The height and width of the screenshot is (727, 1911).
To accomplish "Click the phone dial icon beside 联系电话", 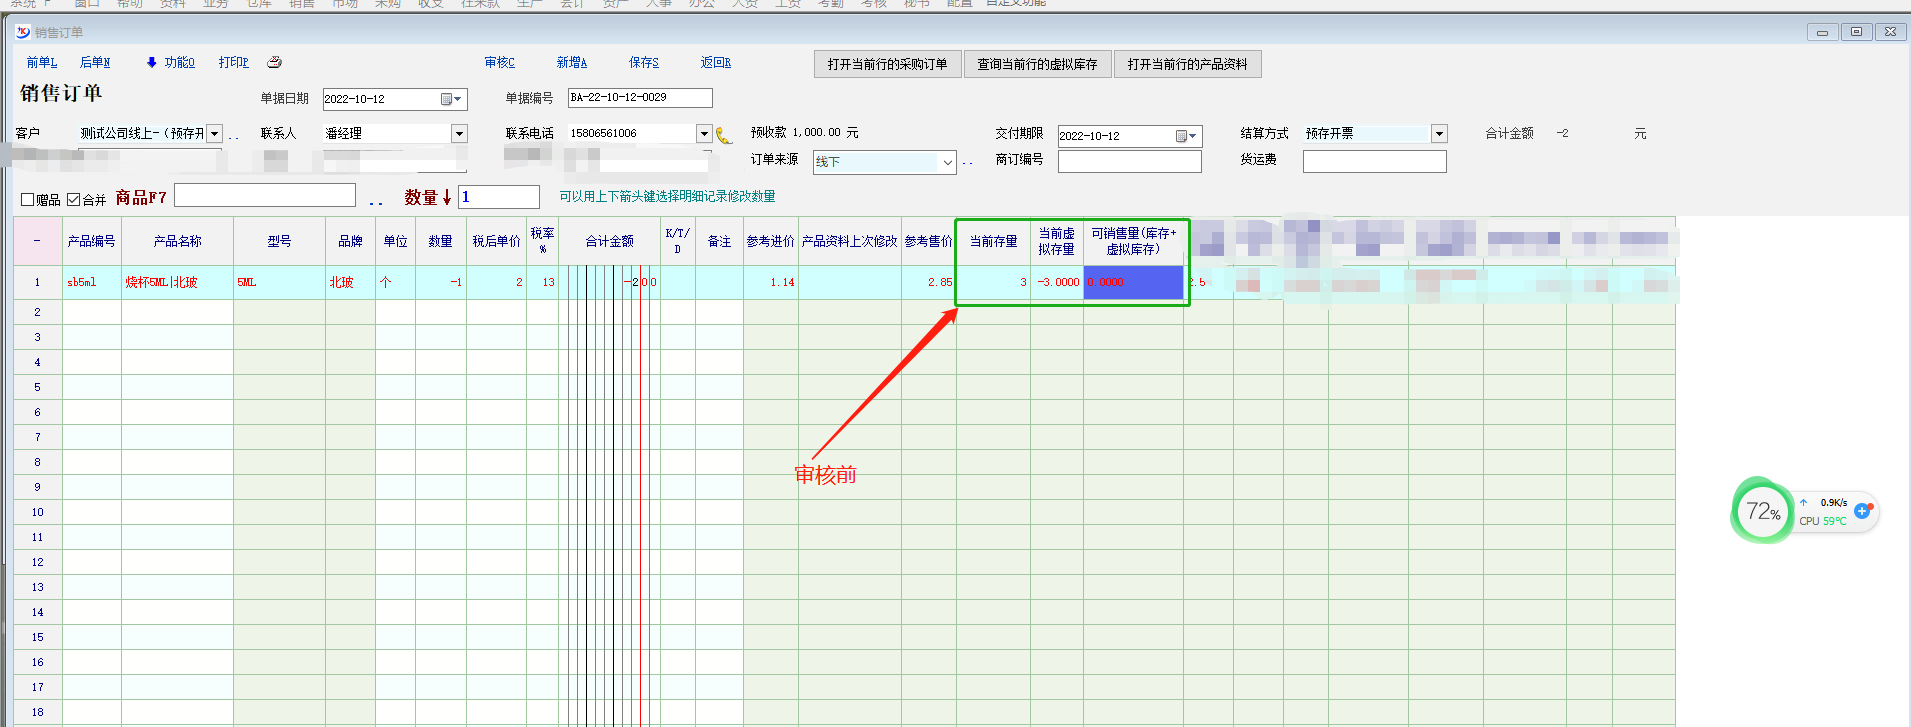I will 724,135.
